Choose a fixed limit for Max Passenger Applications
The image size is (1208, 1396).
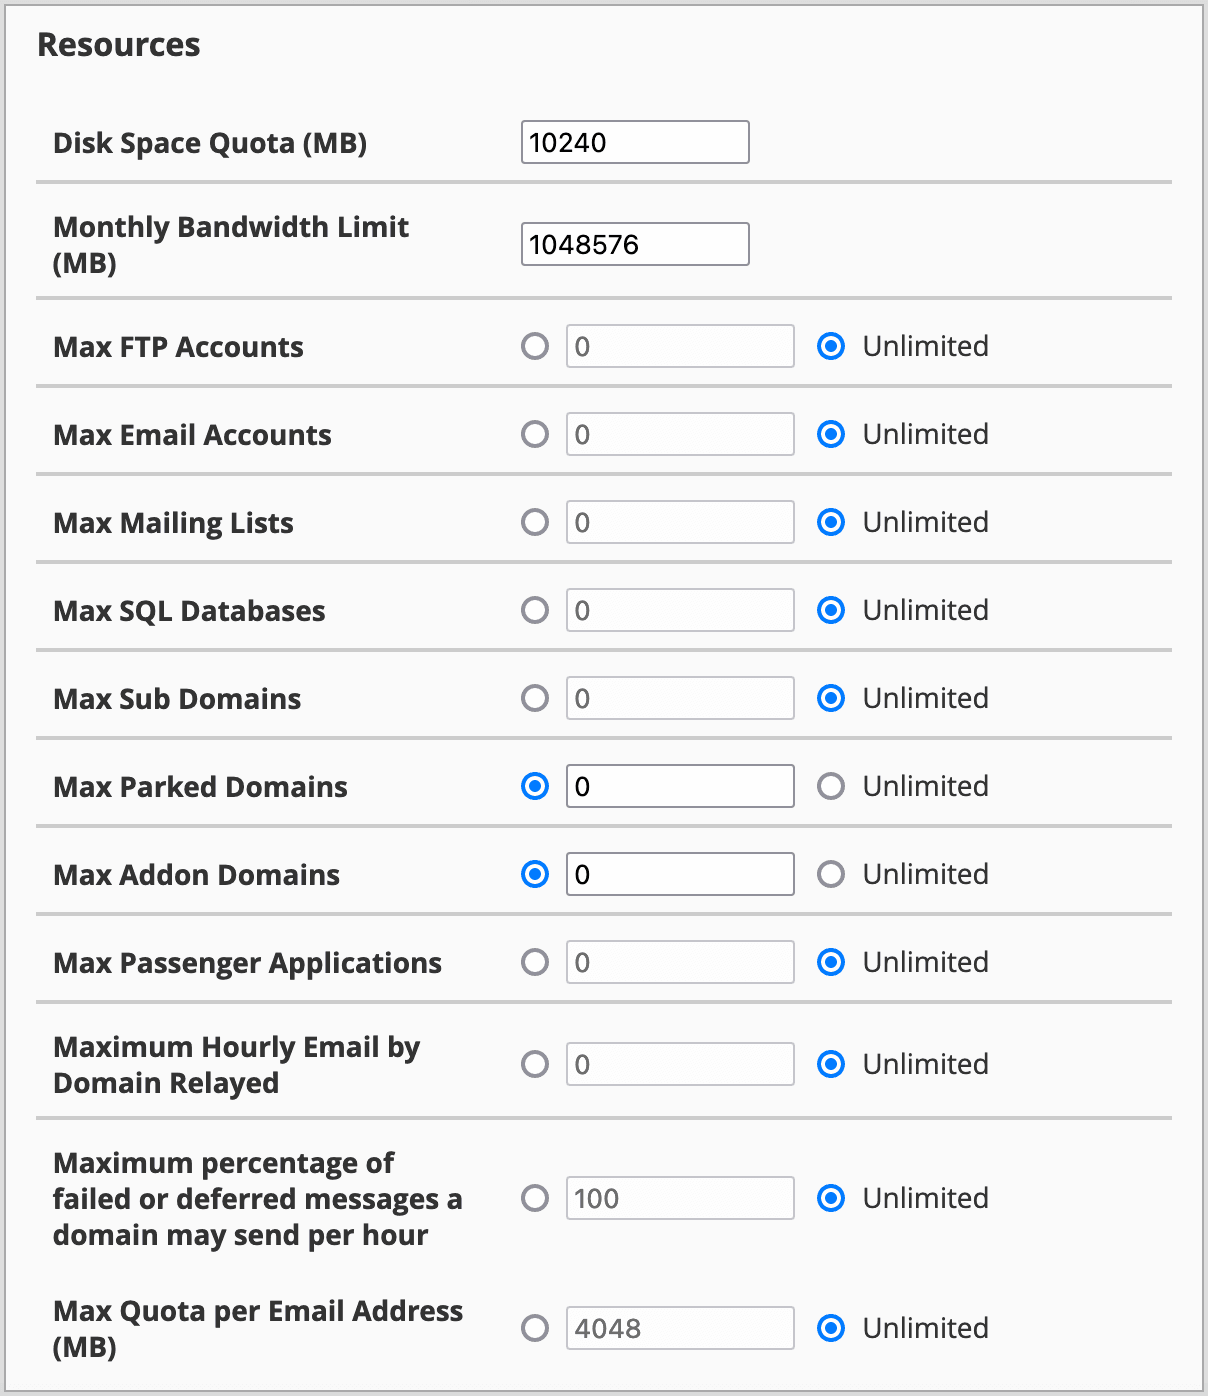tap(535, 962)
